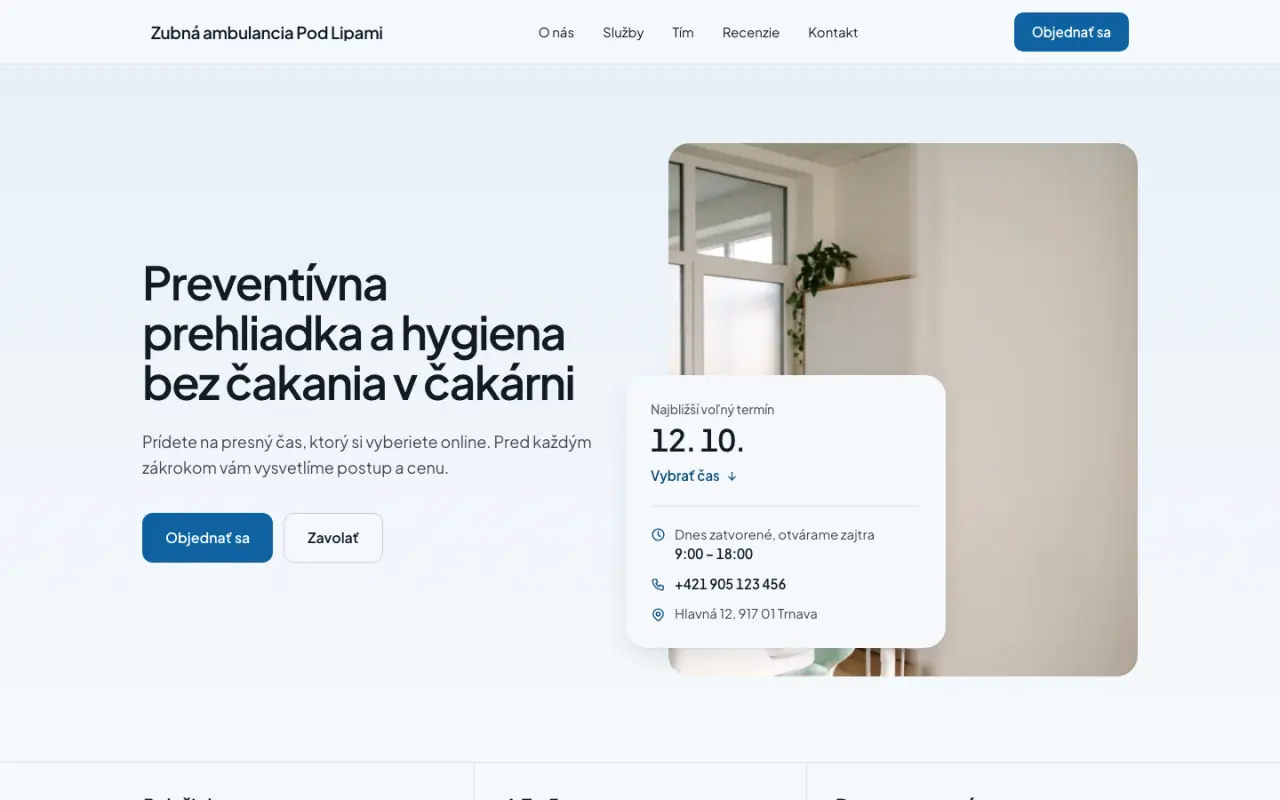
Task: Click the date 12. 10.
Action: [x=698, y=440]
